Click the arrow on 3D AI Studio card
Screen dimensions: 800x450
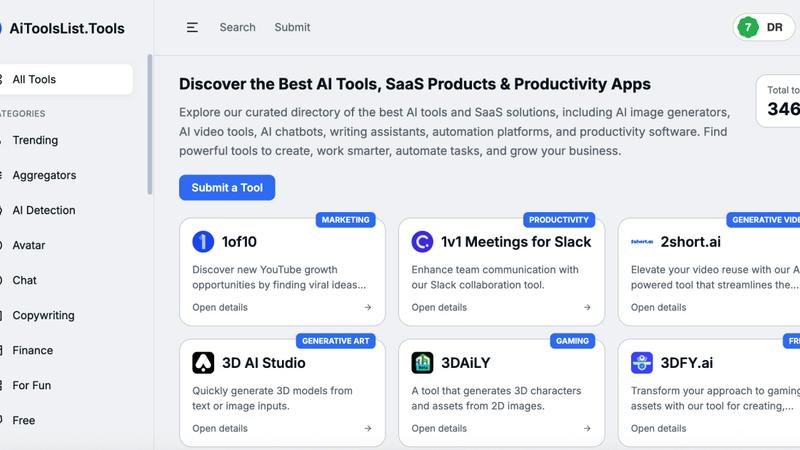368,429
